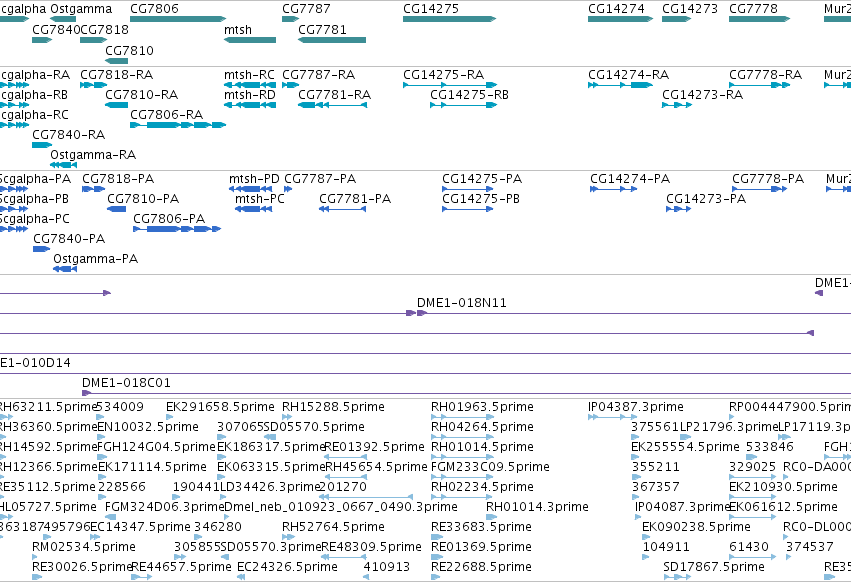
Task: Click the IP04387.3prime EST label
Action: [636, 407]
